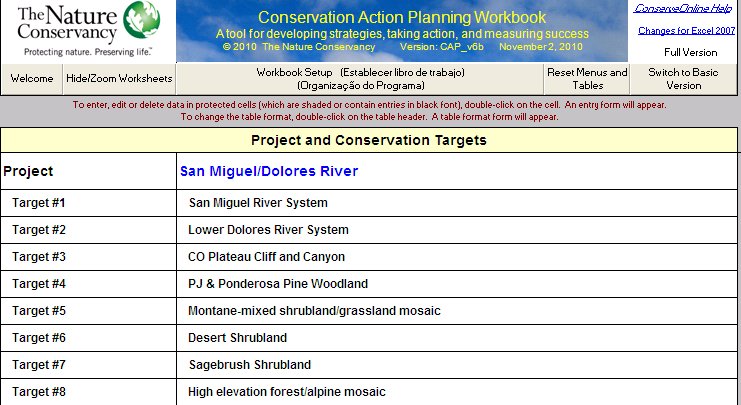Open the Welcome button

click(32, 79)
